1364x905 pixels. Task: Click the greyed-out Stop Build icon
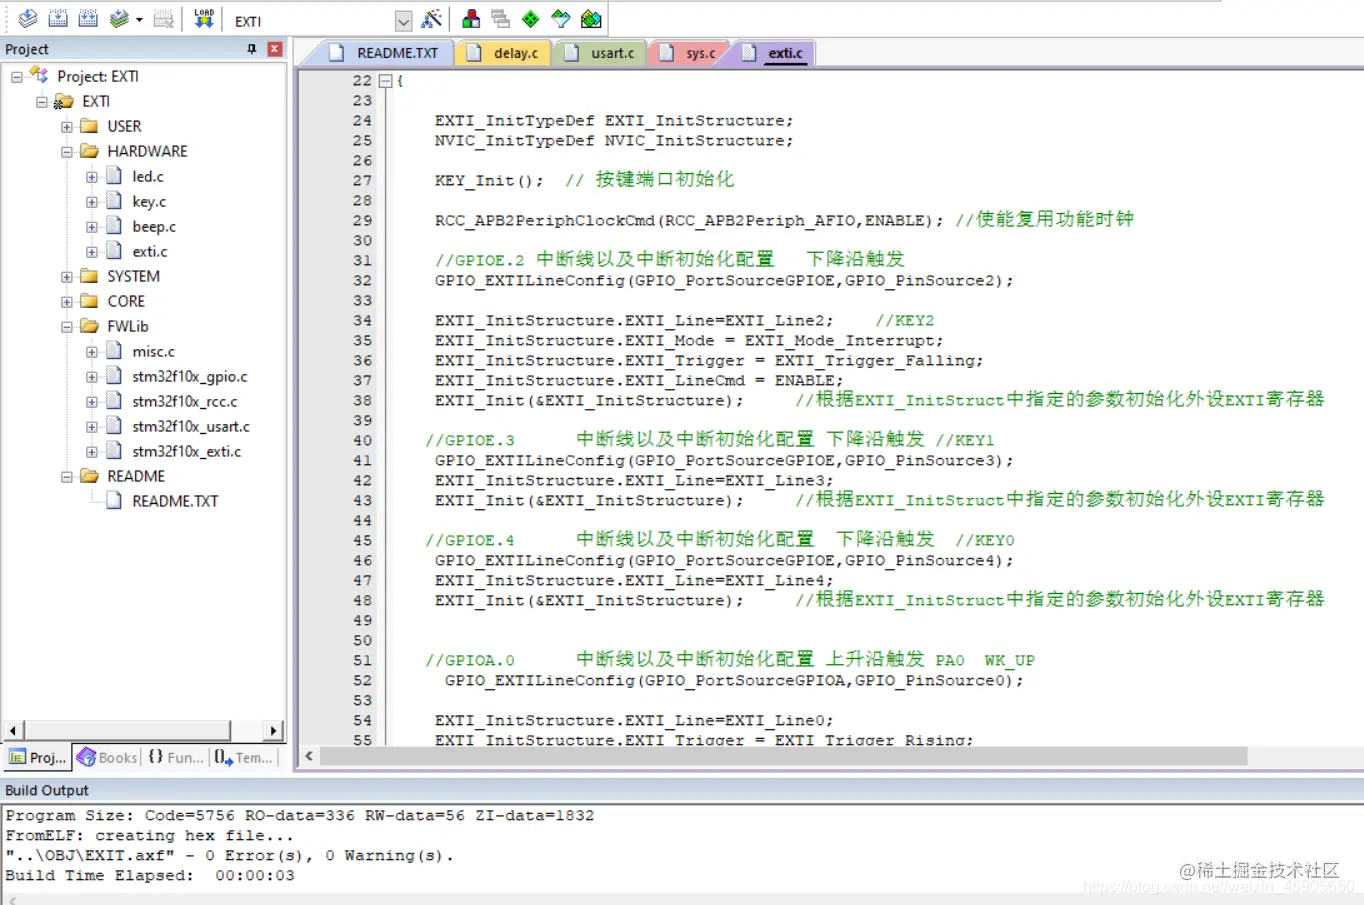click(x=164, y=19)
